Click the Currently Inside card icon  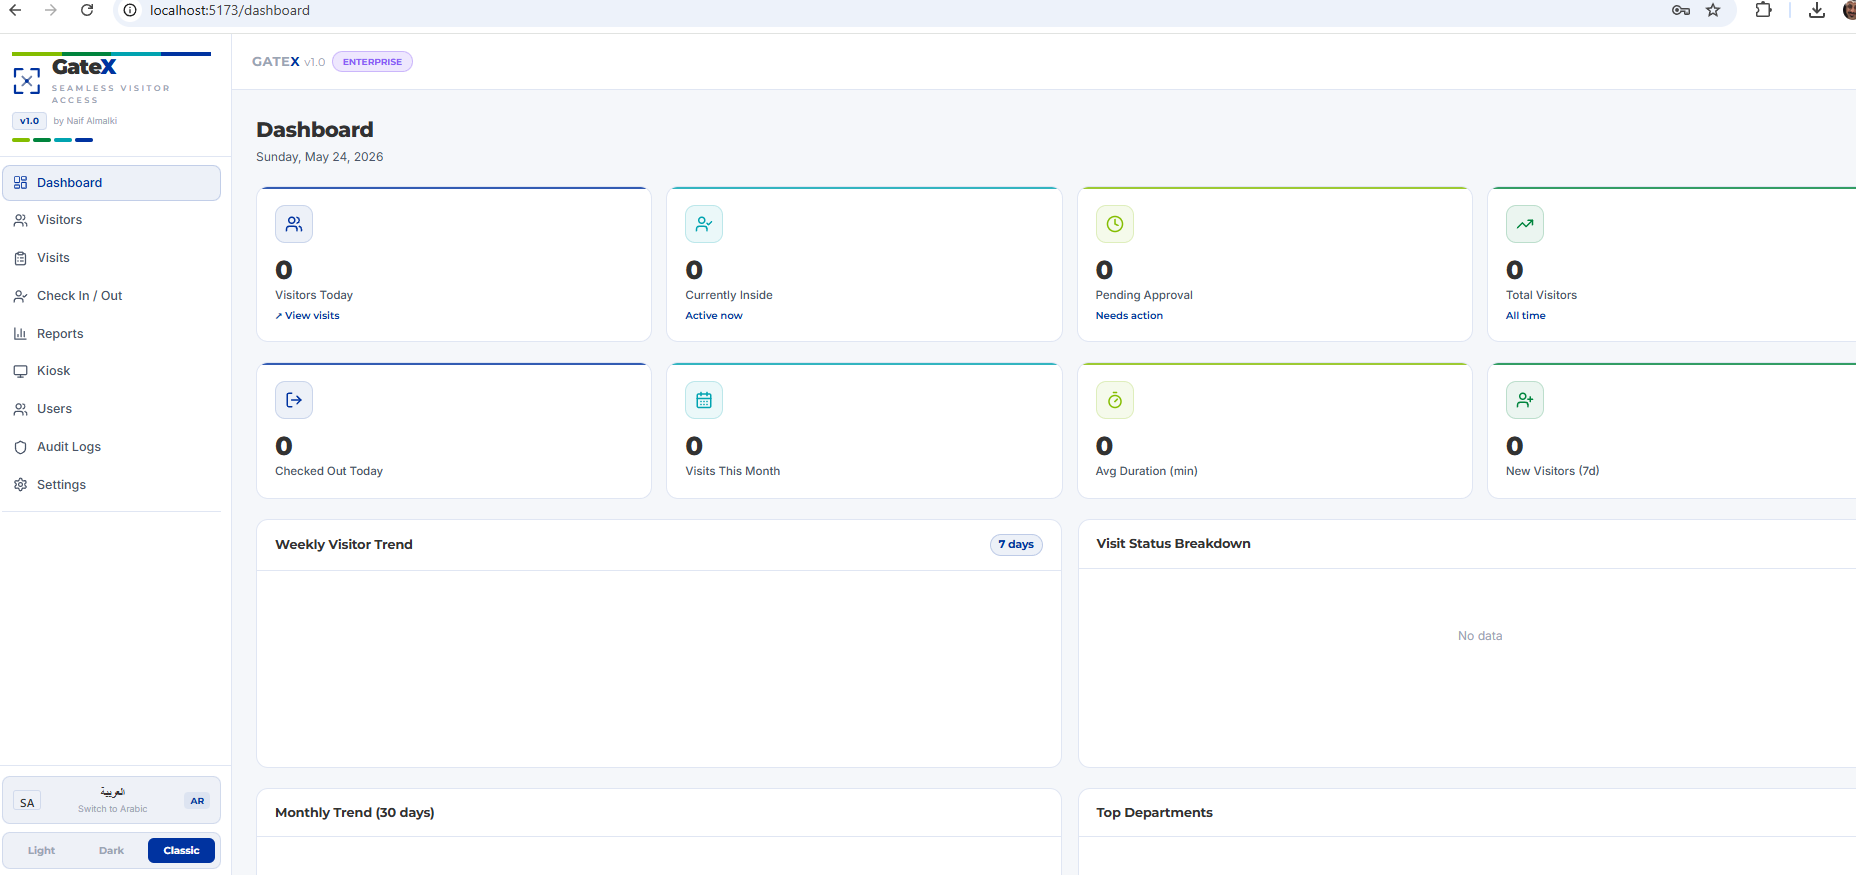tap(704, 224)
